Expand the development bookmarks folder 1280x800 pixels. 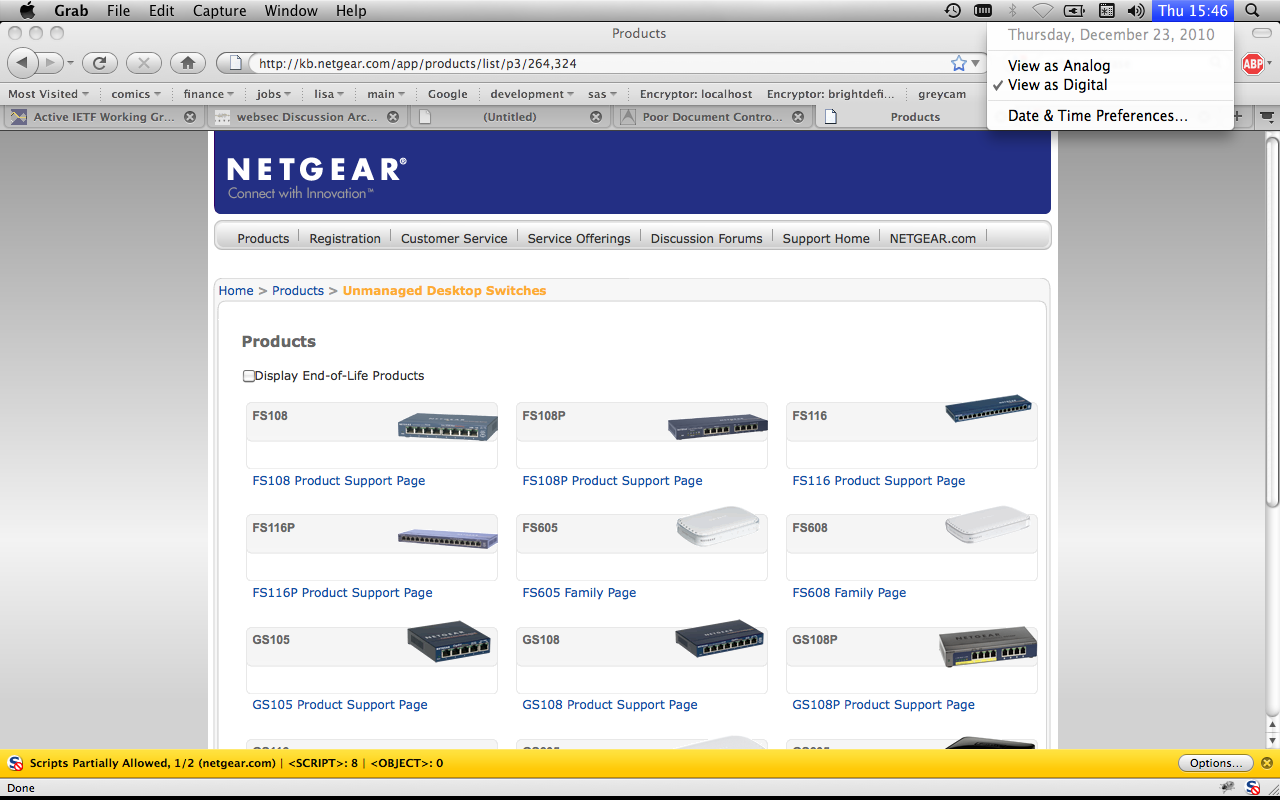[533, 94]
